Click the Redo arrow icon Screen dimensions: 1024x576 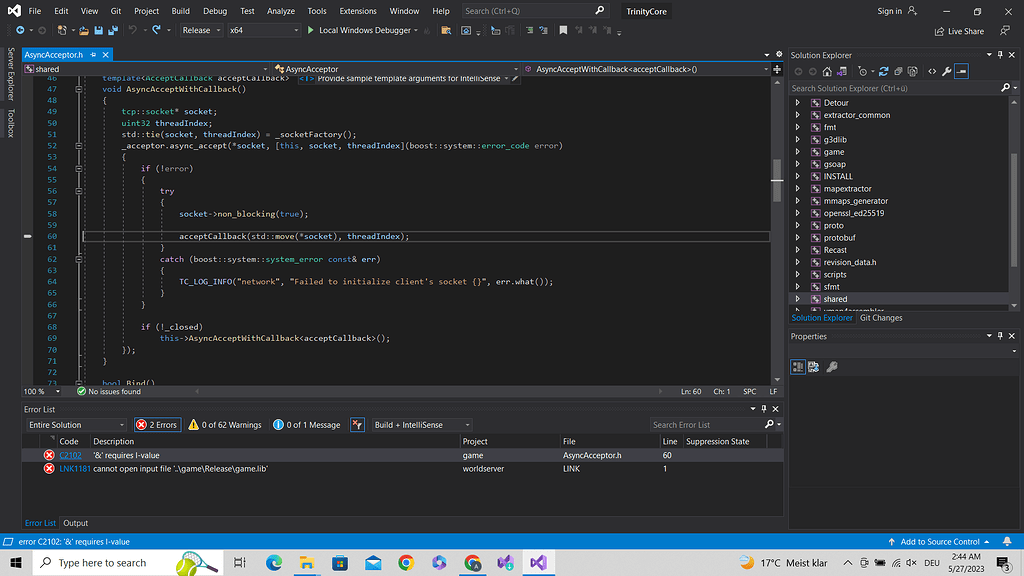pos(157,30)
